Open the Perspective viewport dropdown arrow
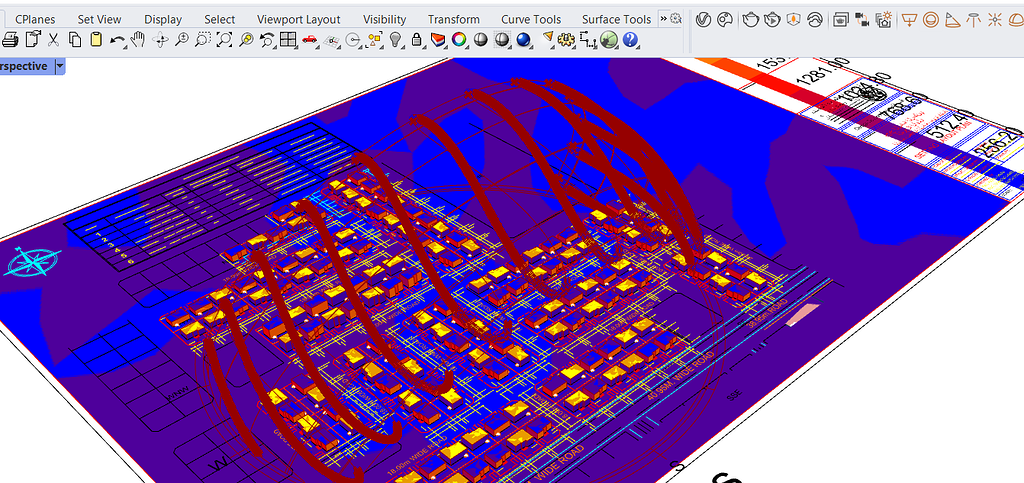This screenshot has width=1024, height=483. coord(60,66)
